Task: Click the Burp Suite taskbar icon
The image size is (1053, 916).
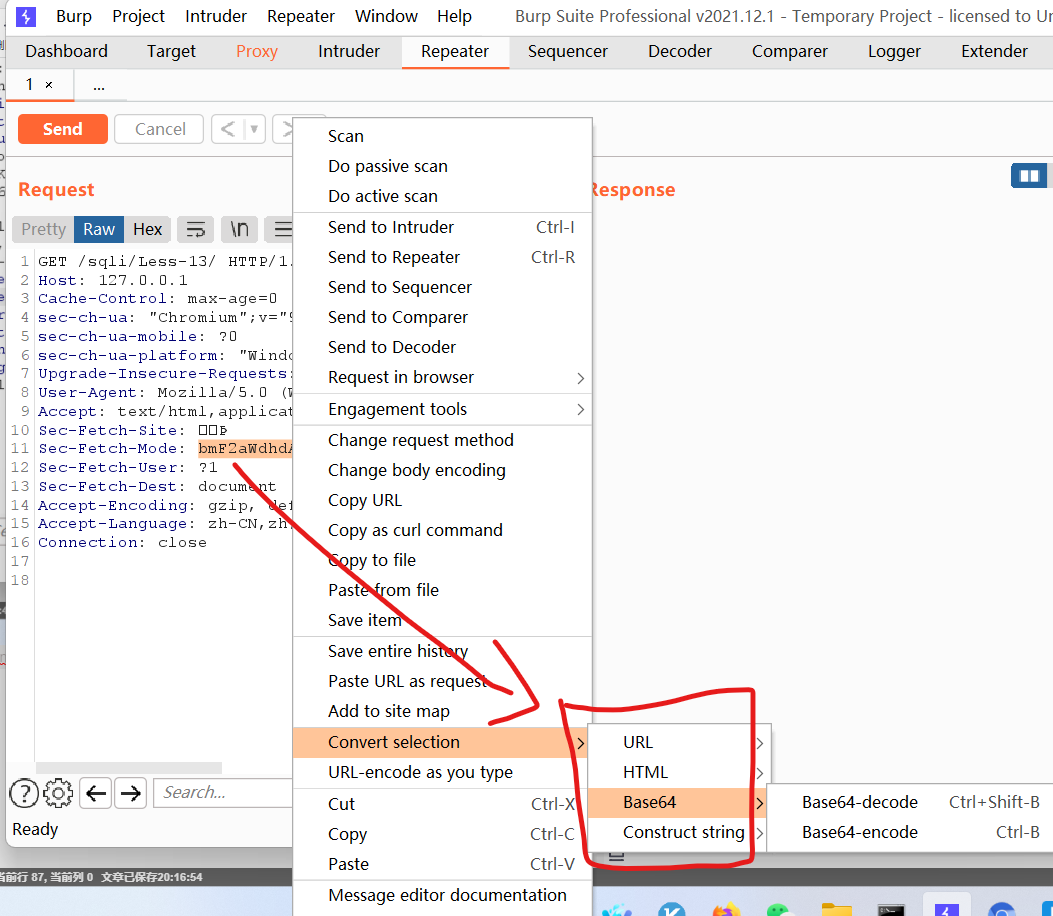Action: [x=946, y=908]
